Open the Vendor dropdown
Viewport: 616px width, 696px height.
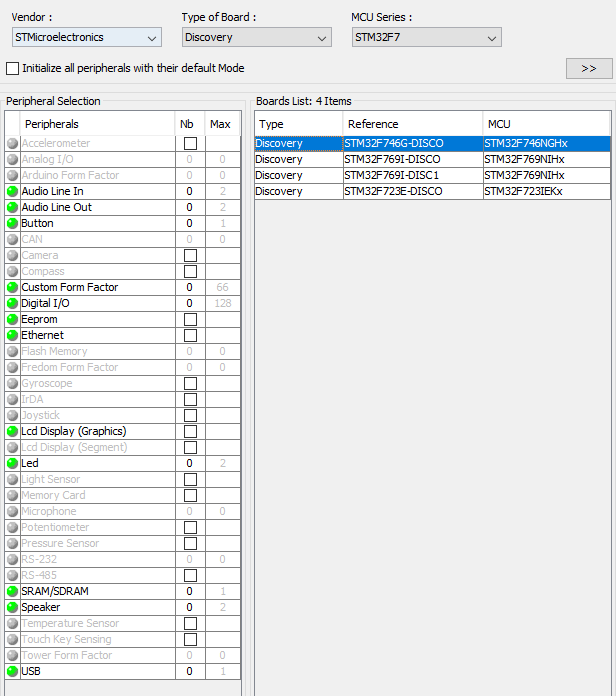coord(87,37)
